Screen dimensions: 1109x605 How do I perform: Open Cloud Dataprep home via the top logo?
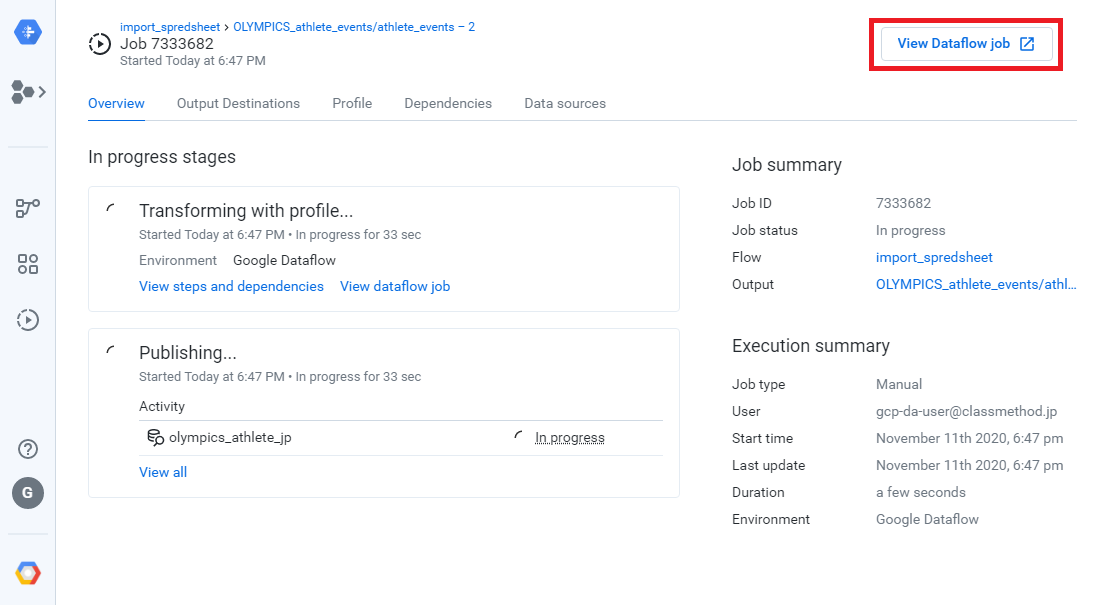[27, 31]
